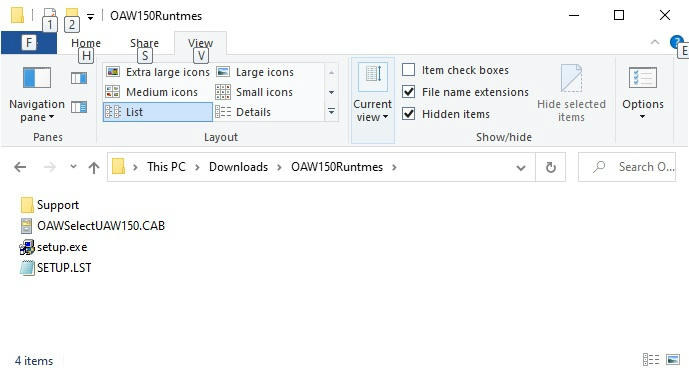Collapse the ribbon with the caret
Viewport: 689px width, 373px height.
tap(655, 42)
